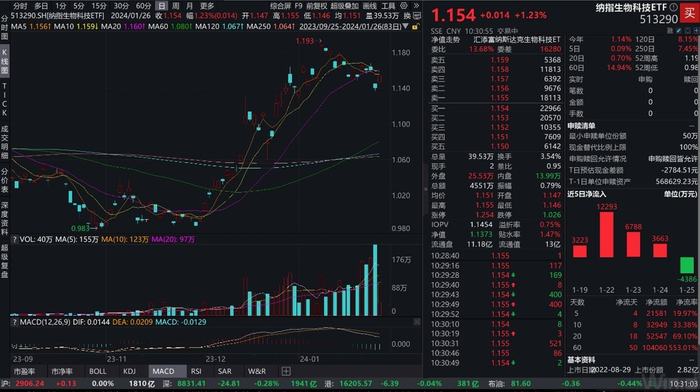
Task: Open 深度资料 sidebar tab
Action: click(4, 218)
